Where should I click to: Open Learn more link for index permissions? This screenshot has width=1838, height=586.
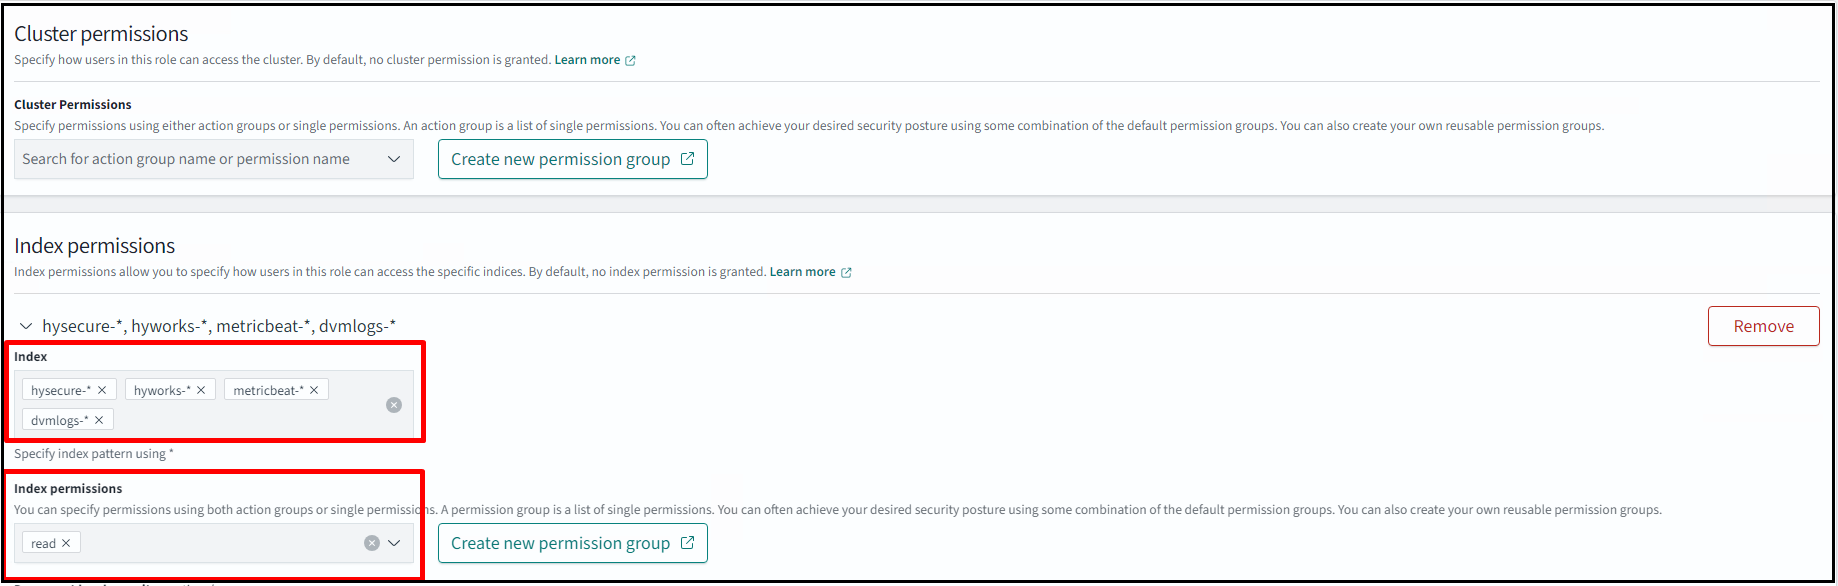[802, 272]
